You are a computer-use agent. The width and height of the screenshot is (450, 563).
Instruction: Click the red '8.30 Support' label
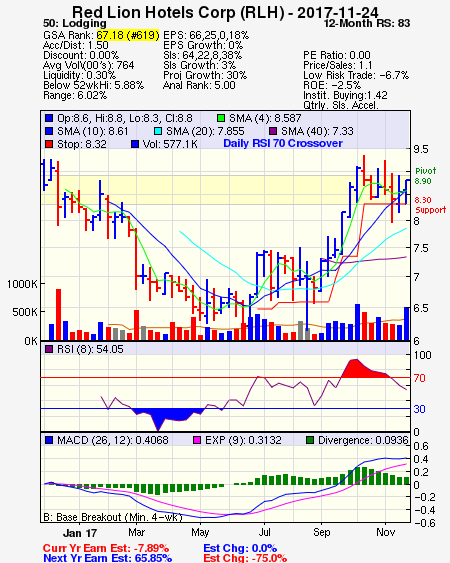coord(430,205)
